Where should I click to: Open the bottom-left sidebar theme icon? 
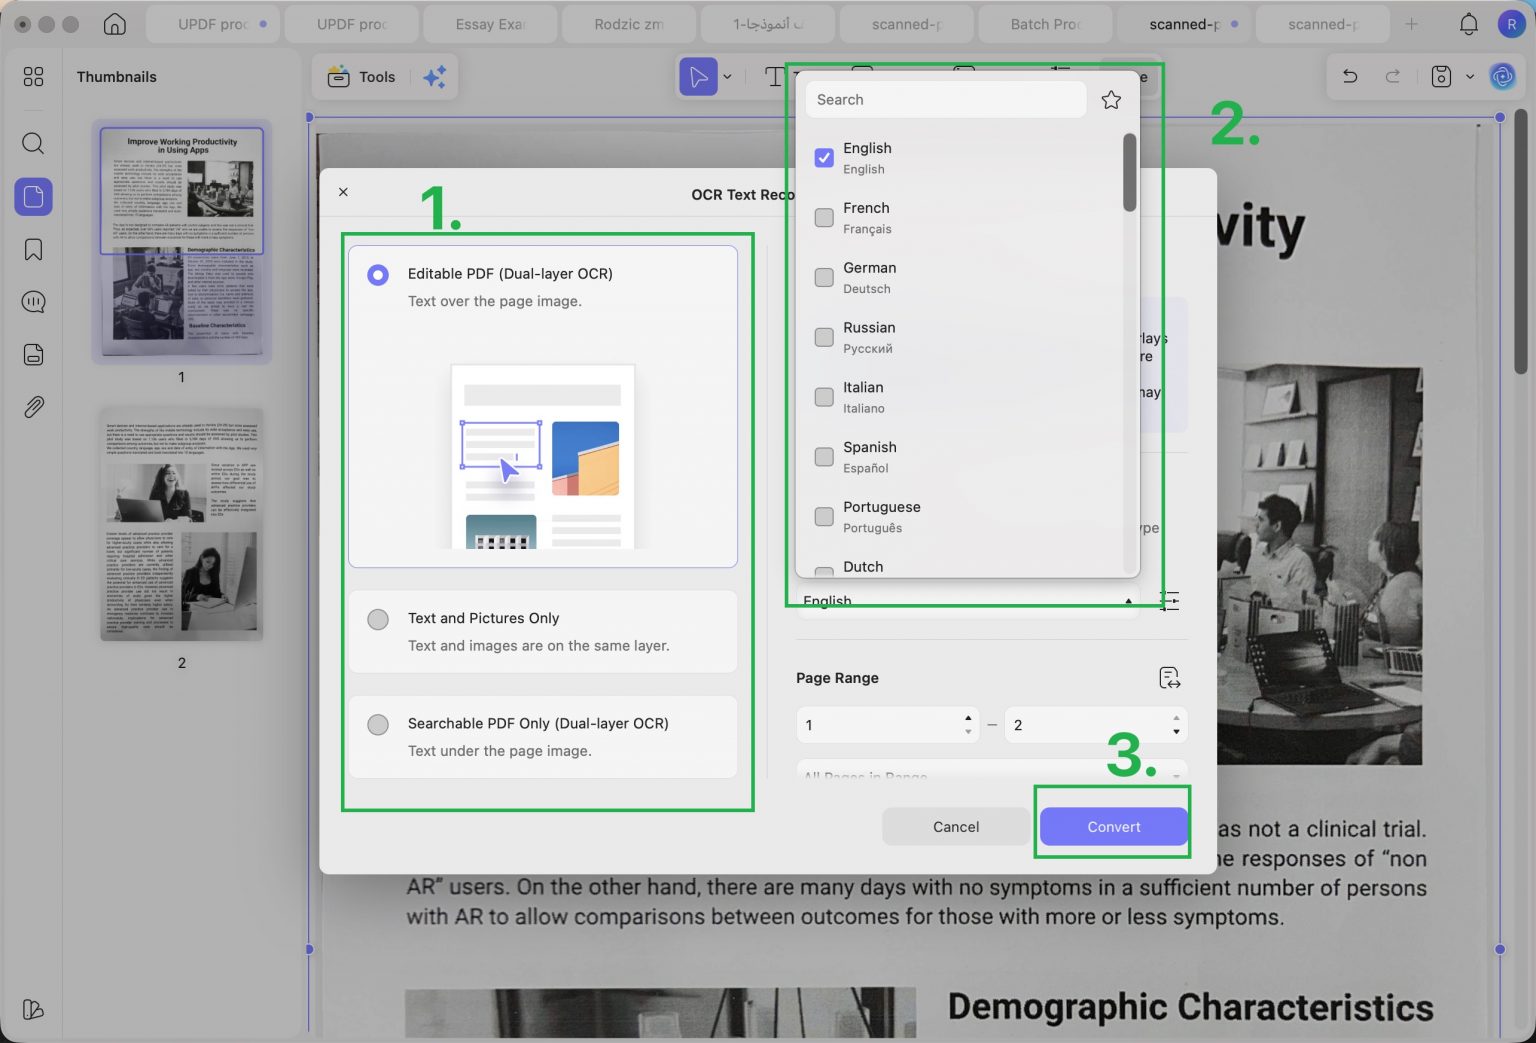(33, 1009)
